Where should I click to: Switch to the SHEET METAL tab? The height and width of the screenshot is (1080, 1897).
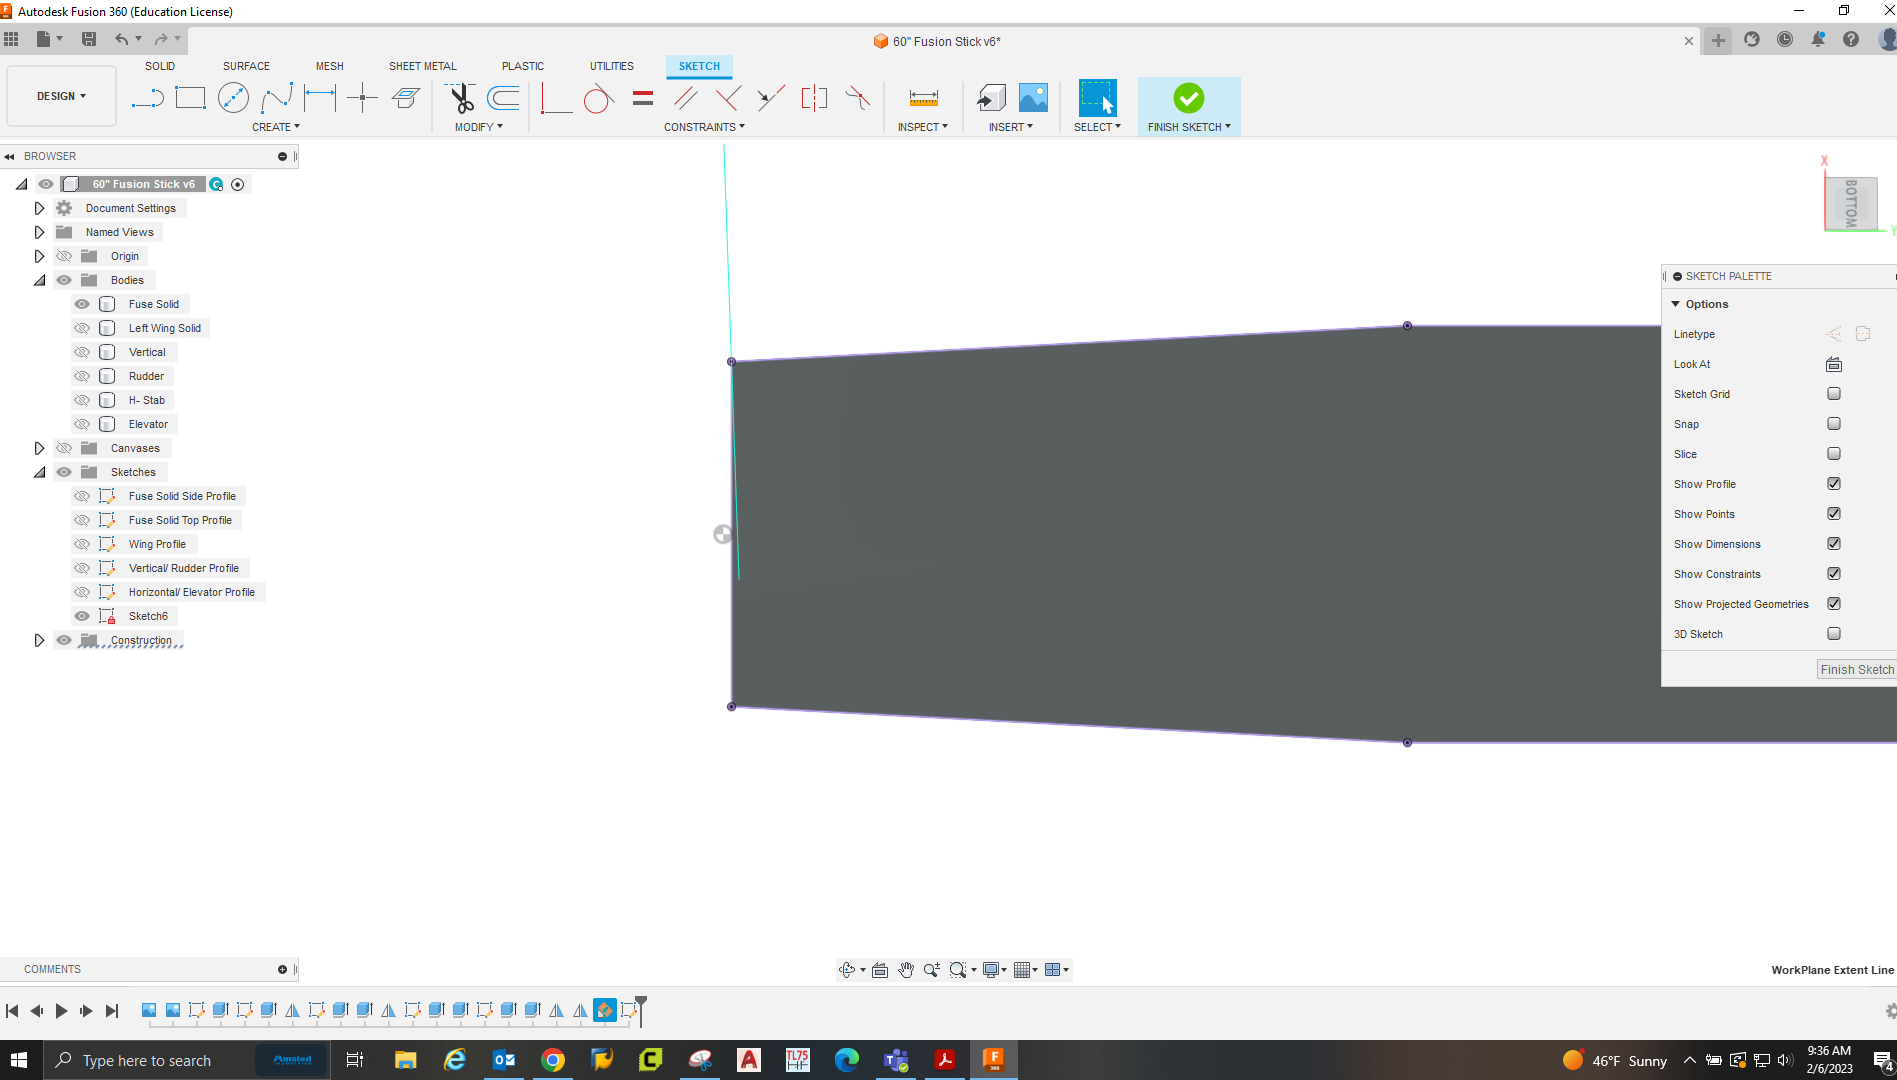pyautogui.click(x=422, y=66)
